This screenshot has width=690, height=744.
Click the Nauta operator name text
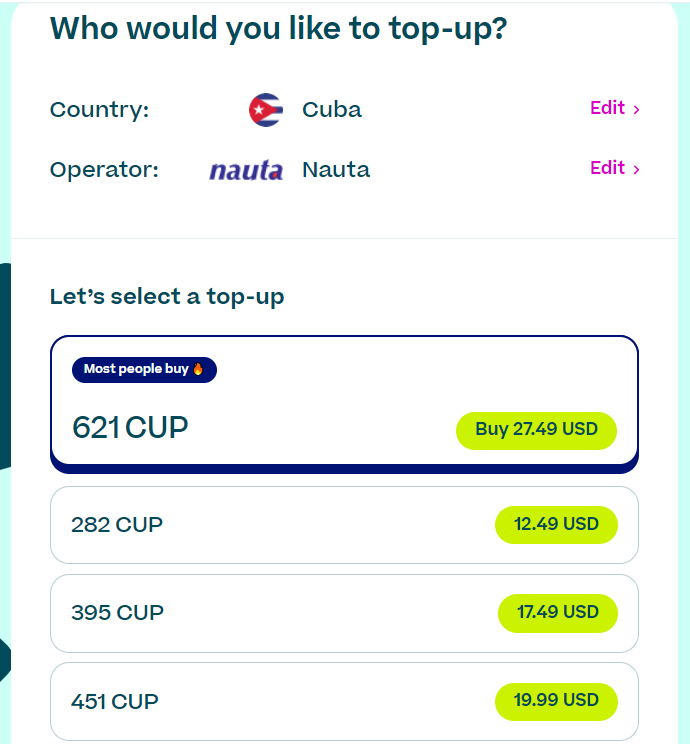(336, 169)
